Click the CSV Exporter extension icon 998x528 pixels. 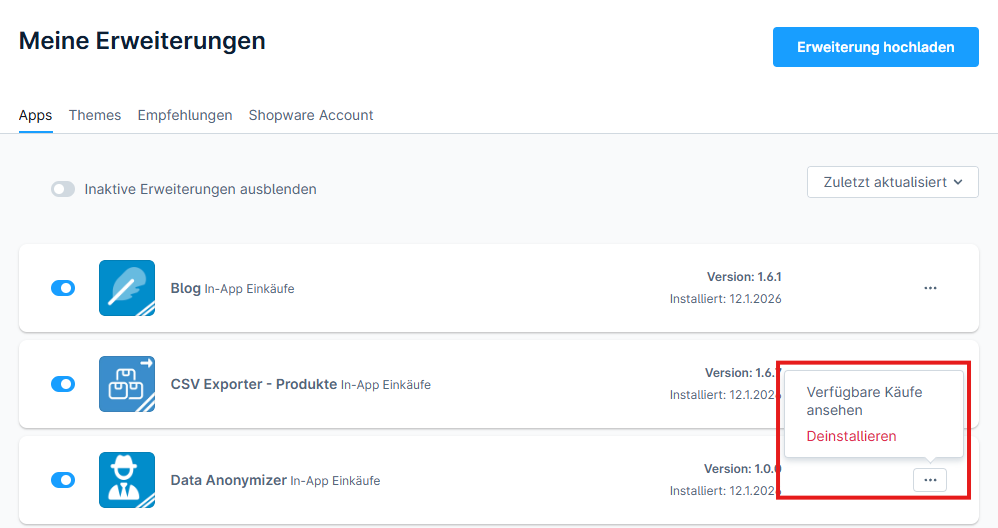127,384
